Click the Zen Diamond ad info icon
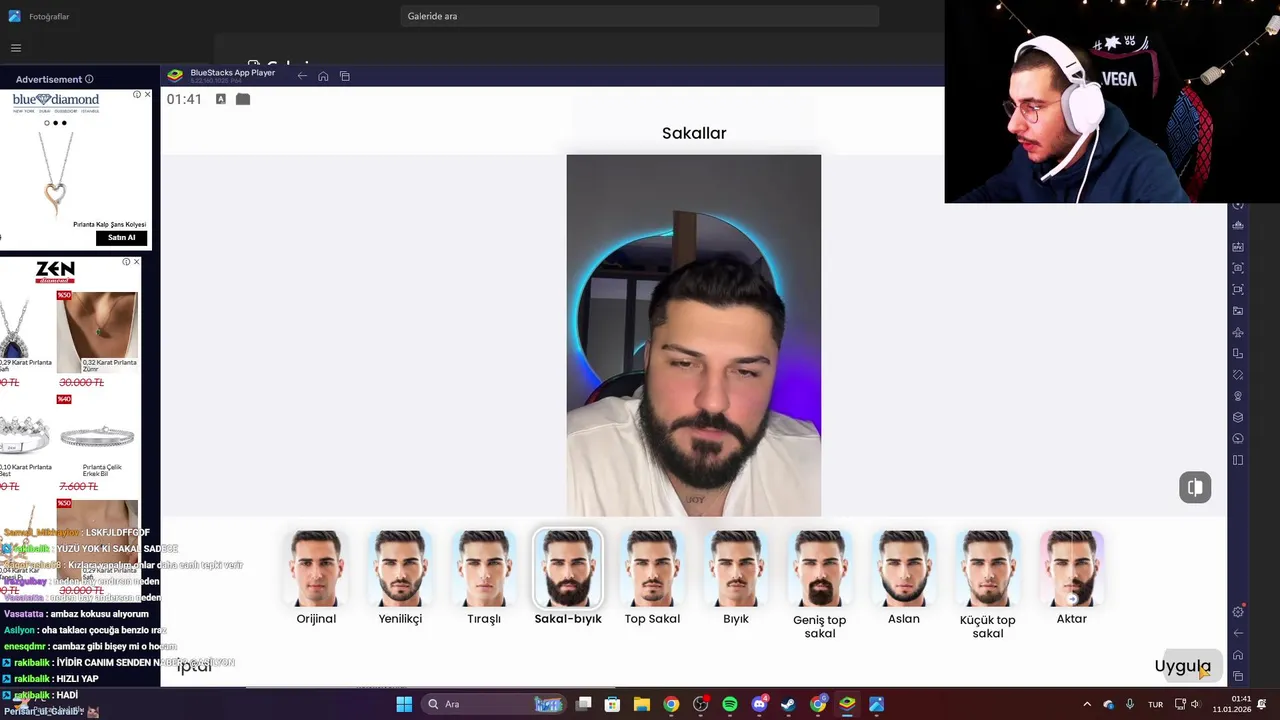 click(126, 262)
